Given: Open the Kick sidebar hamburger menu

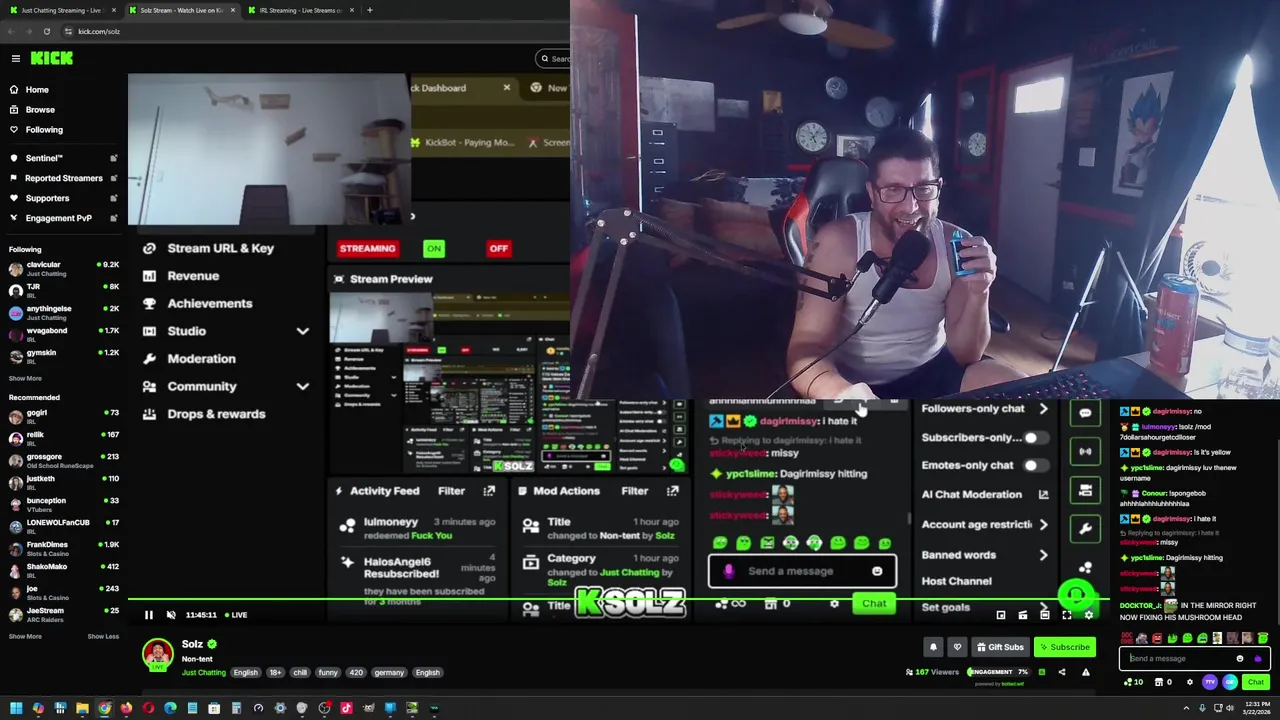Looking at the screenshot, I should point(15,58).
